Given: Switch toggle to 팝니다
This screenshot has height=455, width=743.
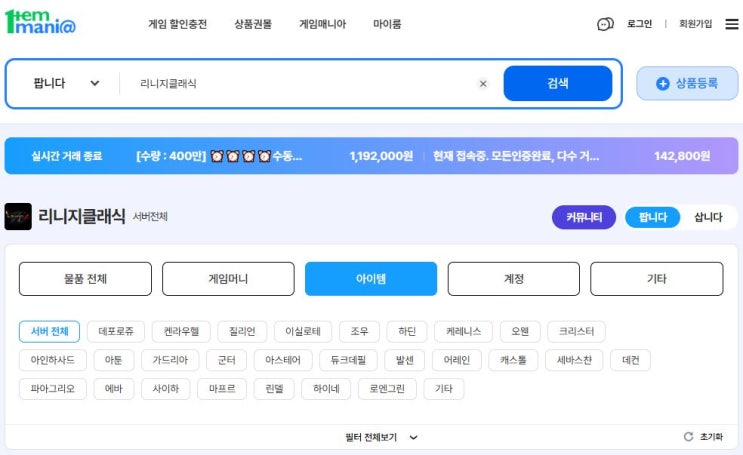Looking at the screenshot, I should coord(652,217).
